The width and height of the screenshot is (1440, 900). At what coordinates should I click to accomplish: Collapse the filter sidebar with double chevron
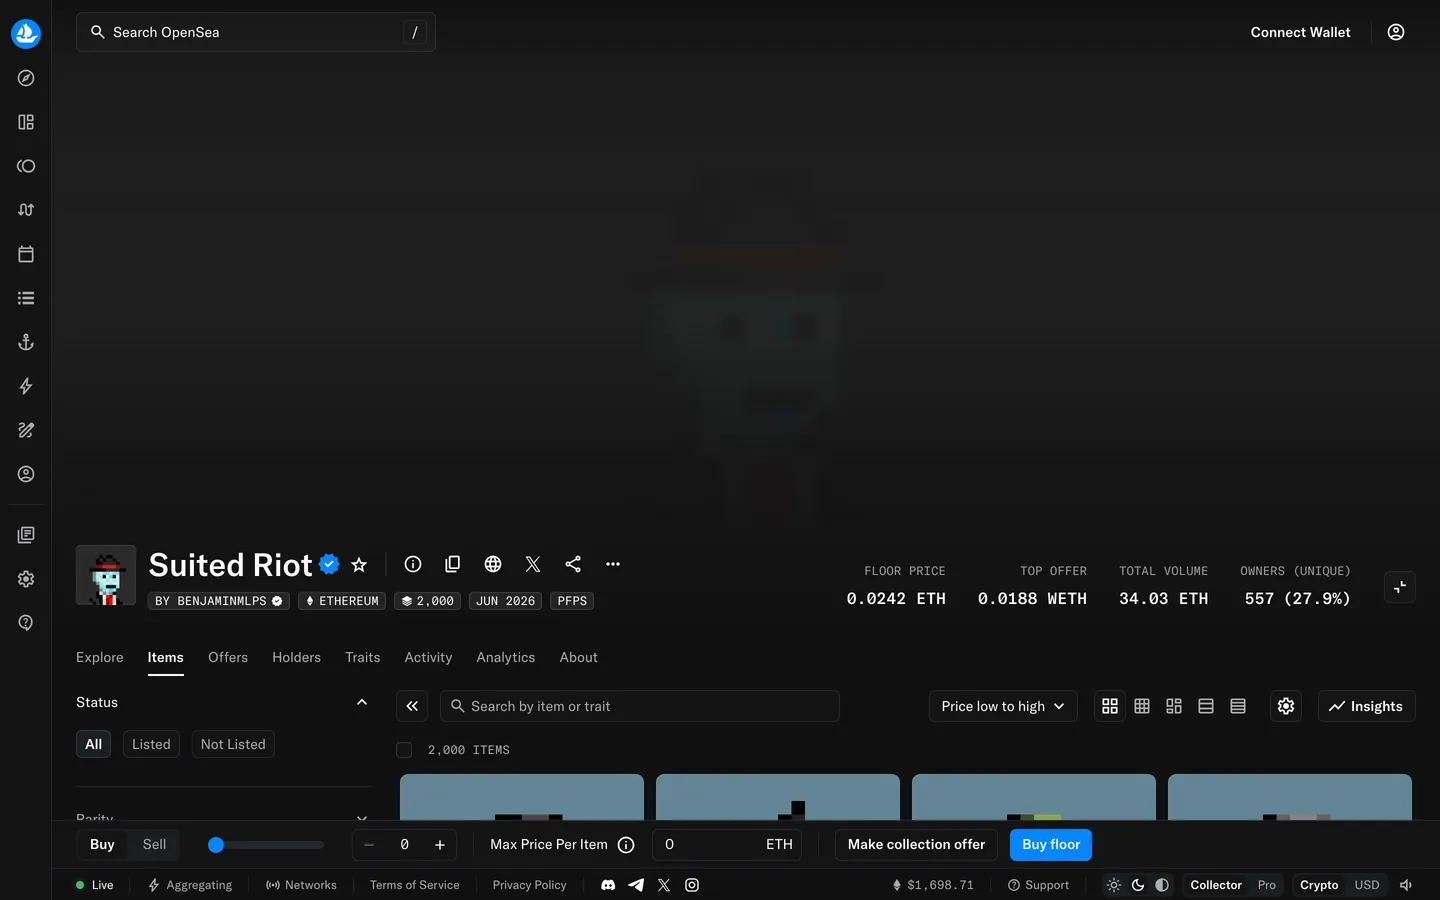[x=412, y=706]
